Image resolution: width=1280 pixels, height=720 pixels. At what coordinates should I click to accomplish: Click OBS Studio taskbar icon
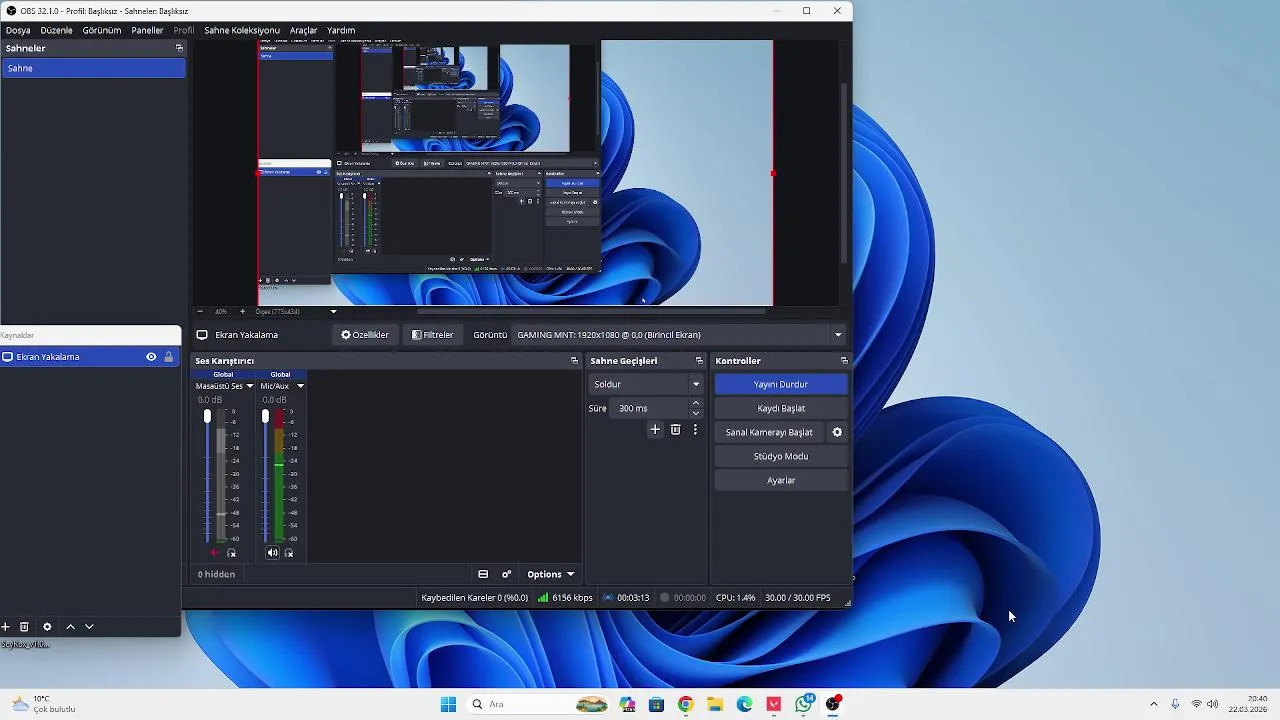click(833, 704)
